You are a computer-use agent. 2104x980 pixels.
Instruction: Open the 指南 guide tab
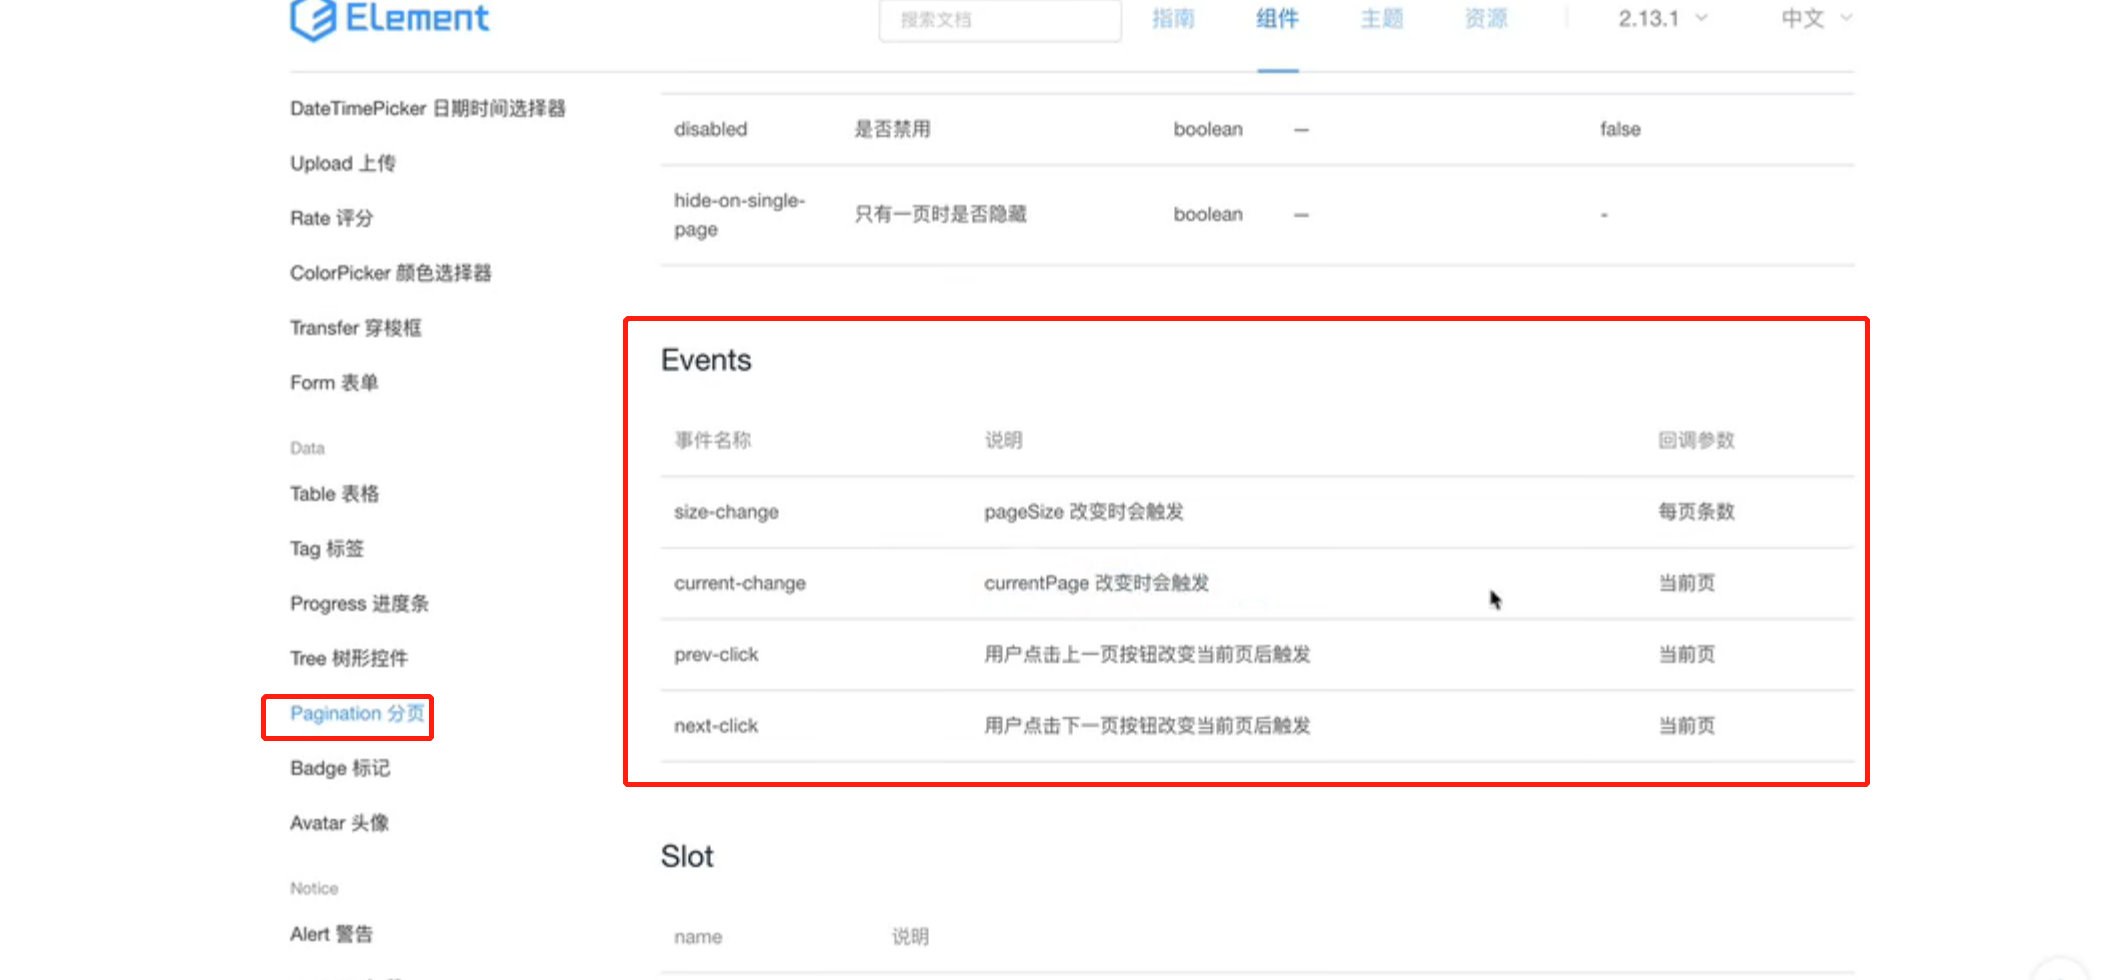1173,19
